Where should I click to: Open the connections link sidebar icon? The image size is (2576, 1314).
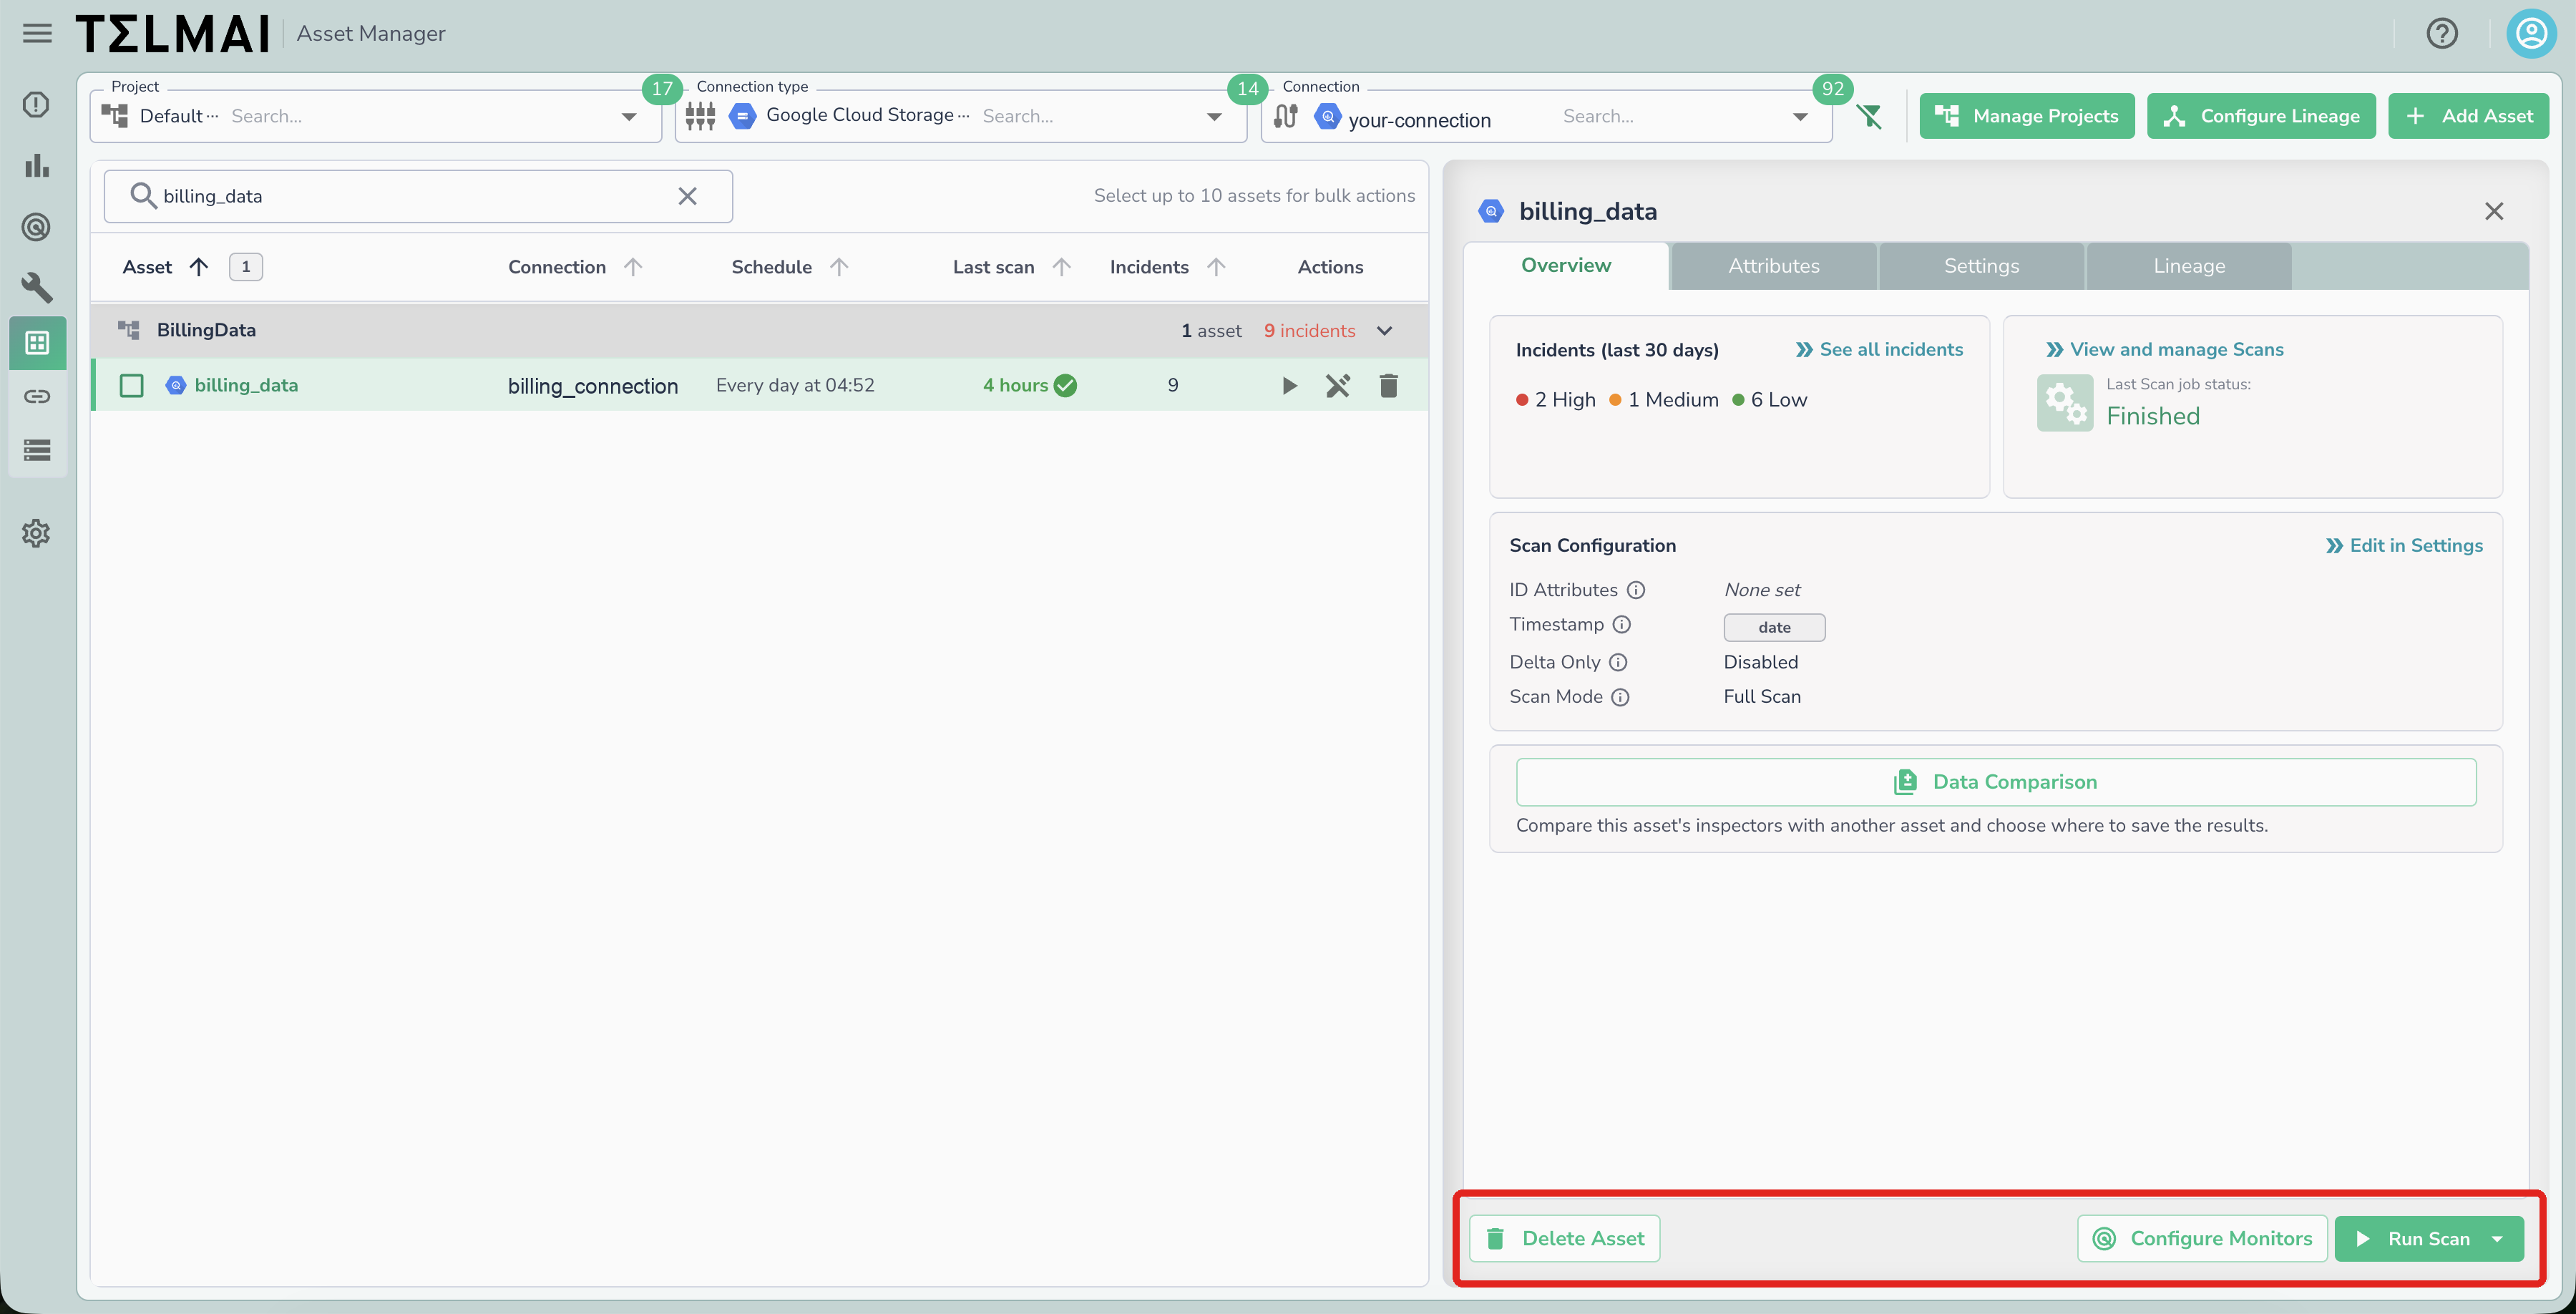point(37,397)
